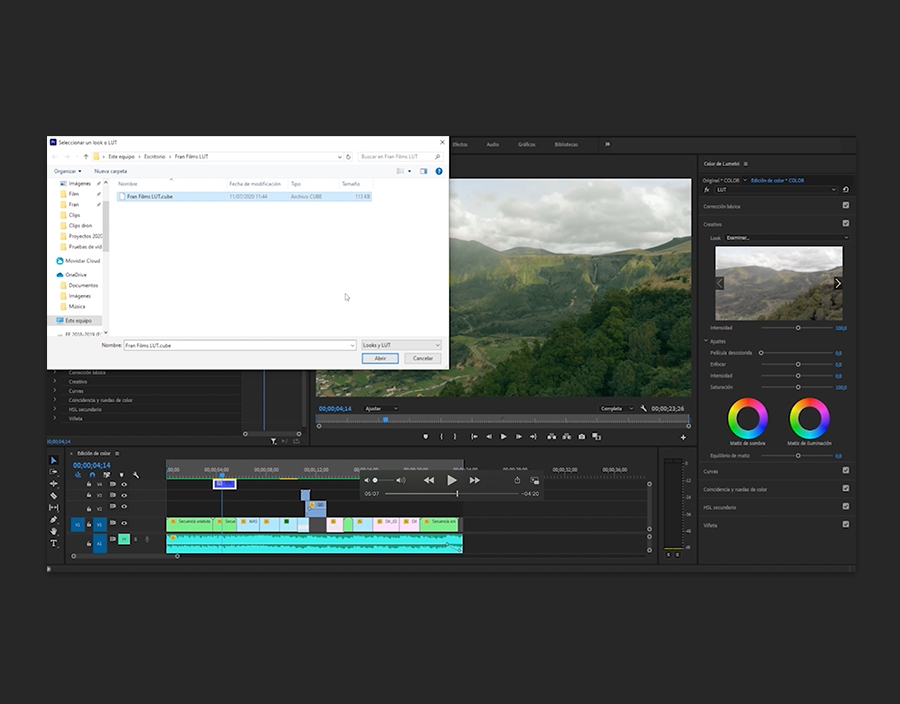Switch to the Audio workspace tab
Screen dimensions: 900x704
492,144
